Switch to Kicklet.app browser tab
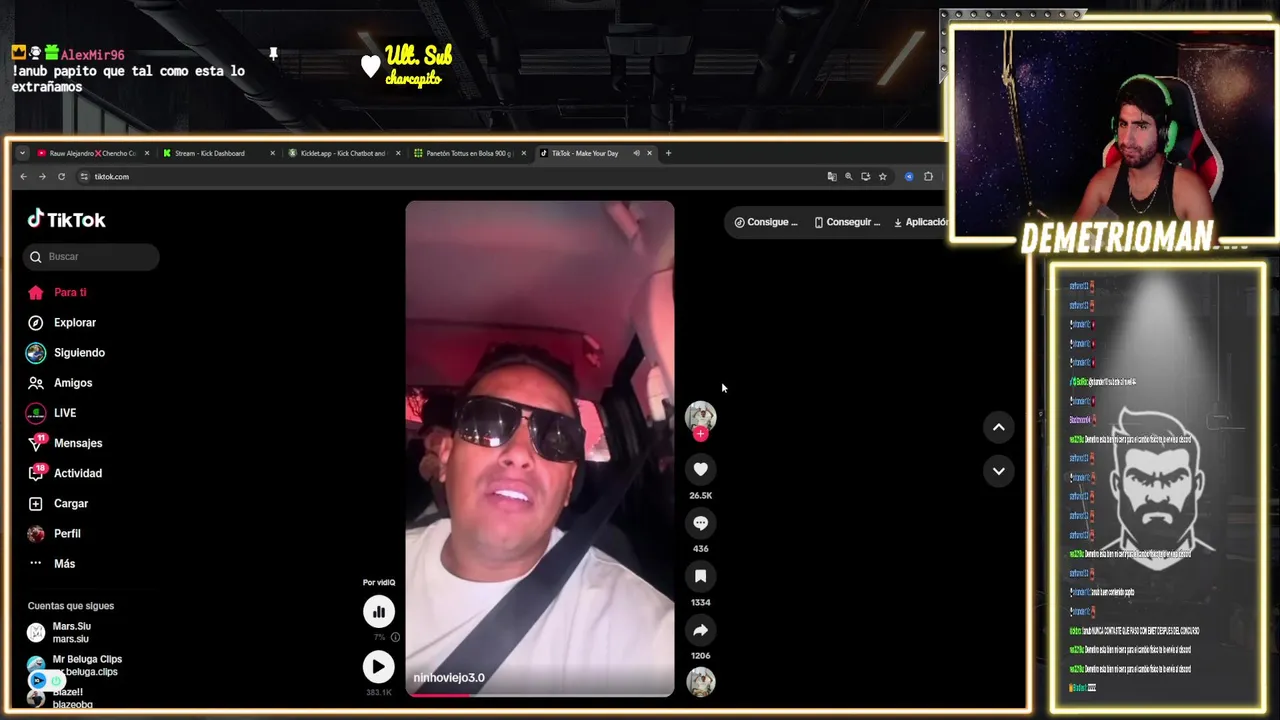The width and height of the screenshot is (1280, 720). tap(343, 153)
